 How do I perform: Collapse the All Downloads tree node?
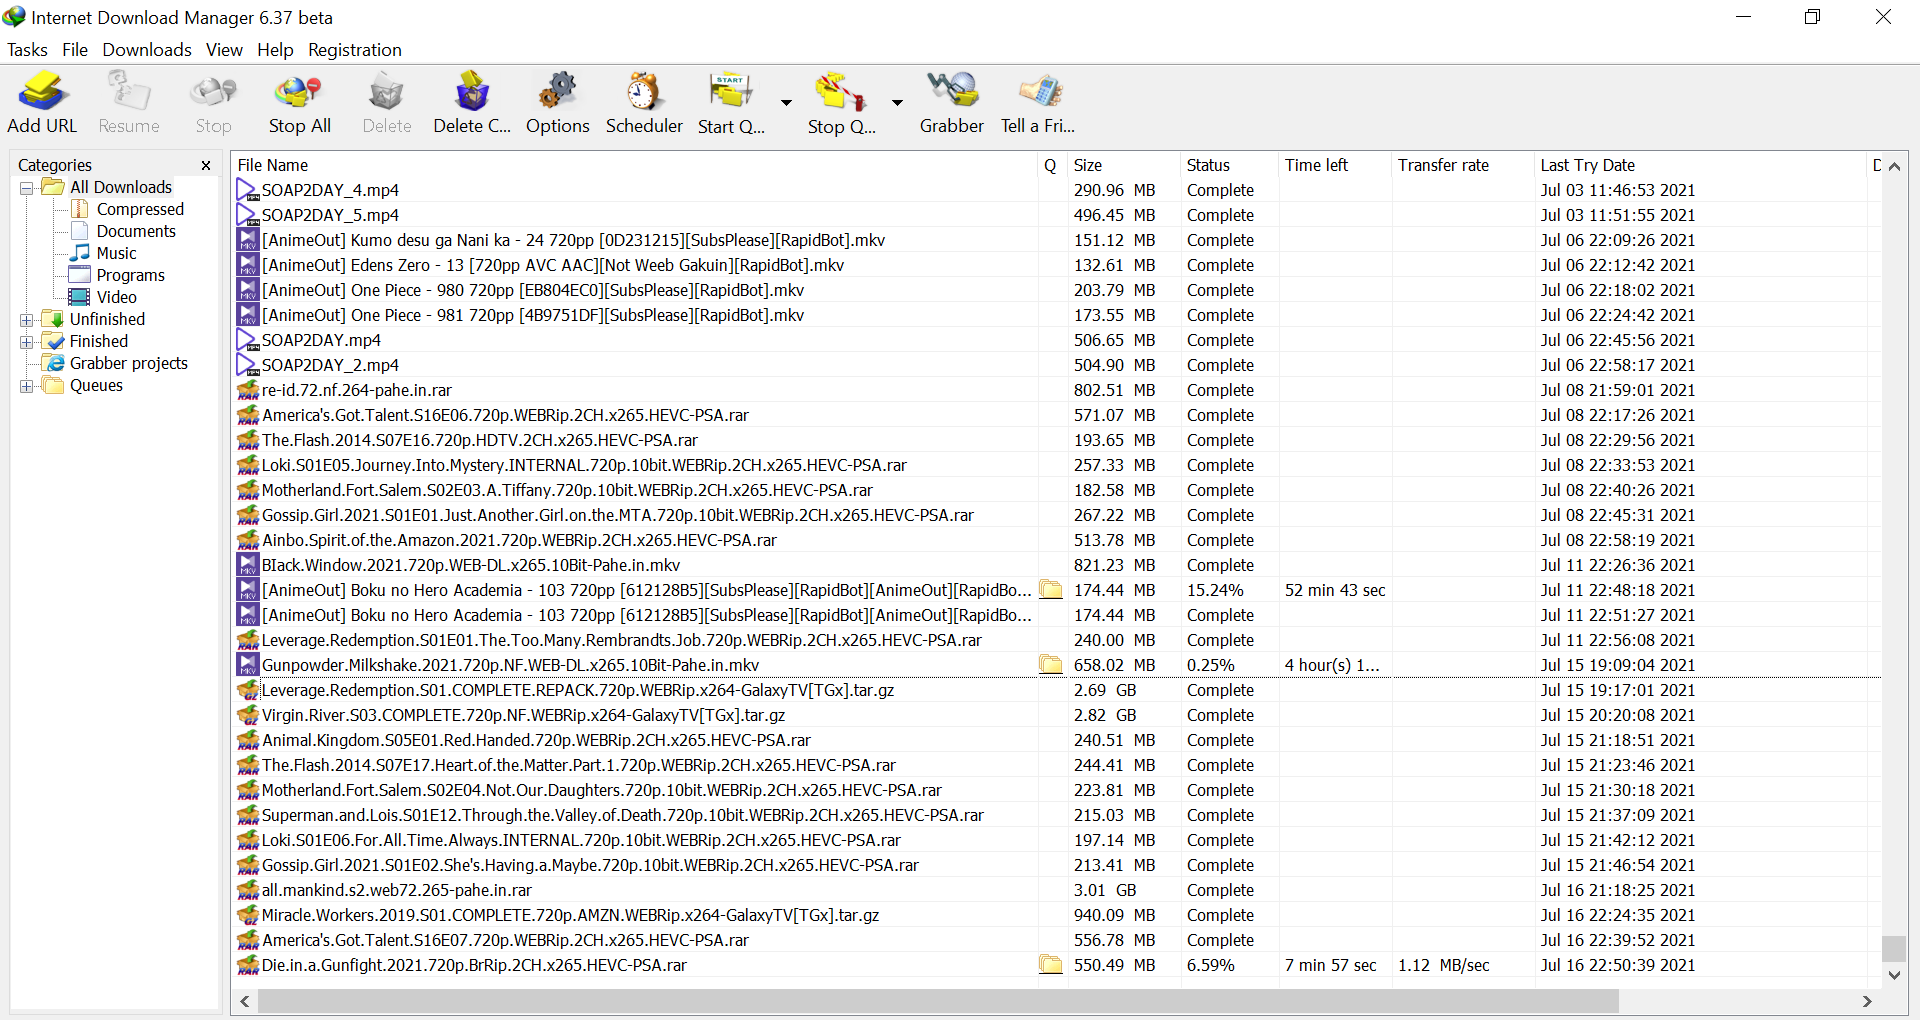27,188
